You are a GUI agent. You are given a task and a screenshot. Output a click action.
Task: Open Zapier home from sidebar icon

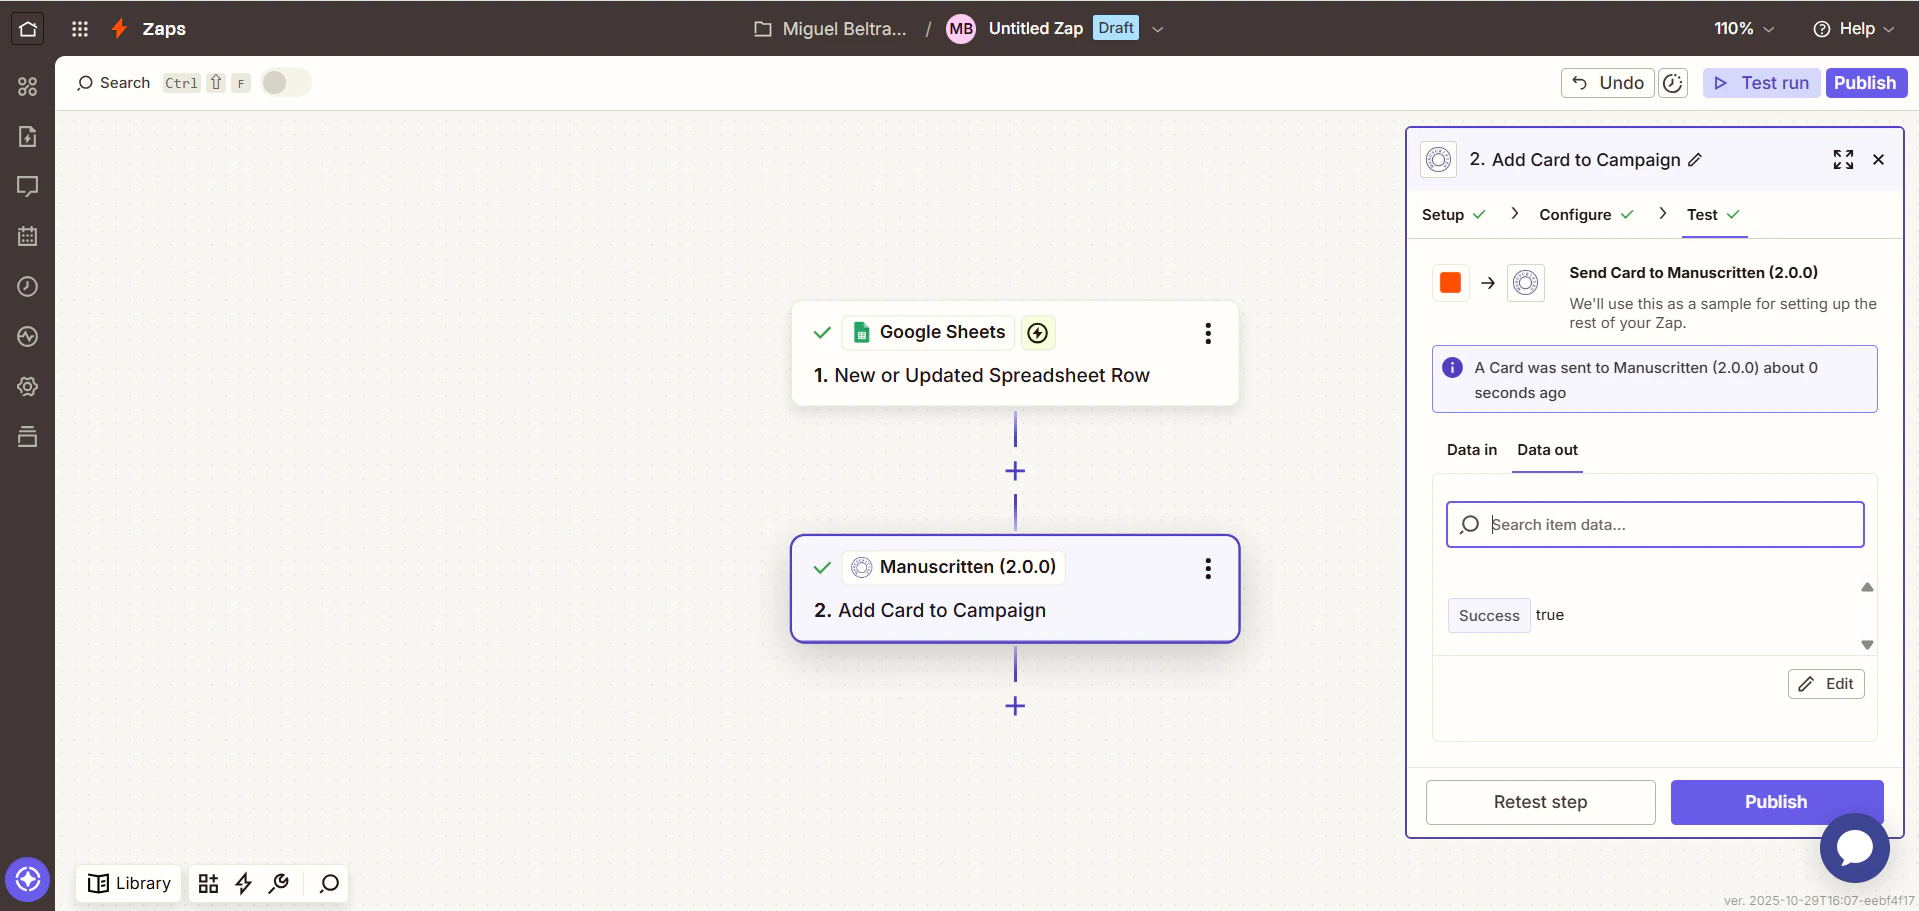pyautogui.click(x=27, y=28)
